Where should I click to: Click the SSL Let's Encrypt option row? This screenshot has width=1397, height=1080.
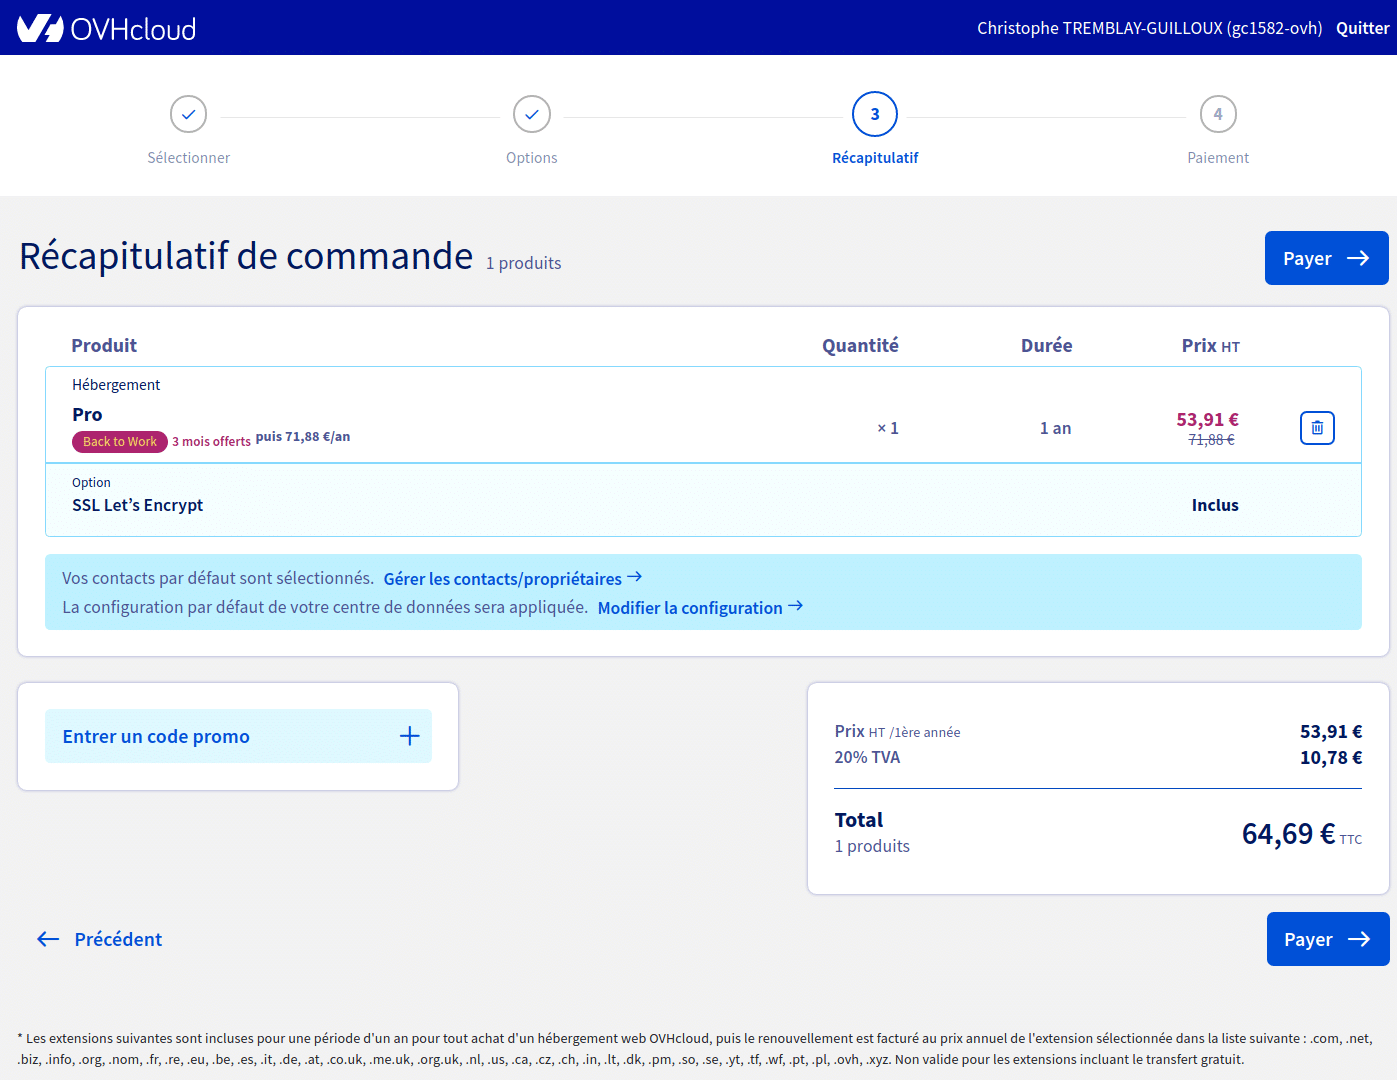tap(703, 500)
